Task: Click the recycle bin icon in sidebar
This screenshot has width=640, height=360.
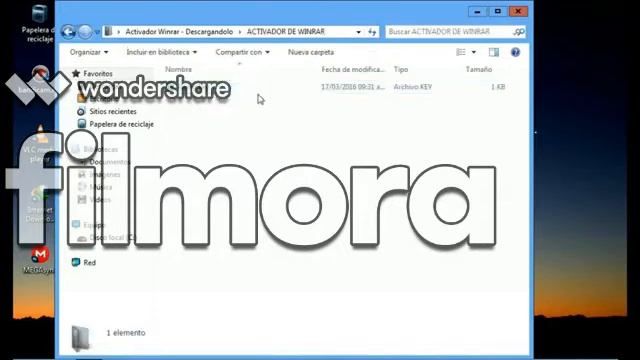Action: pos(82,124)
